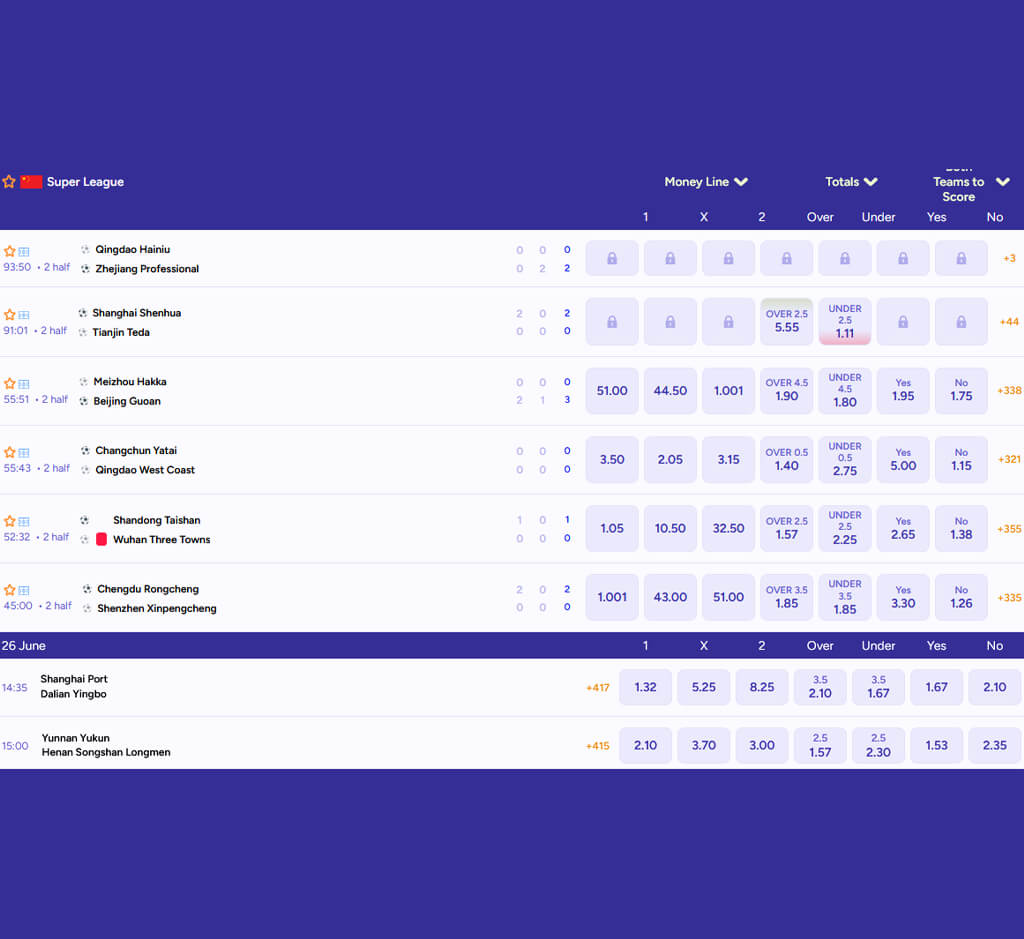Open Yunnan Yukun vs Henan Songshan match
The height and width of the screenshot is (939, 1024).
coord(106,745)
